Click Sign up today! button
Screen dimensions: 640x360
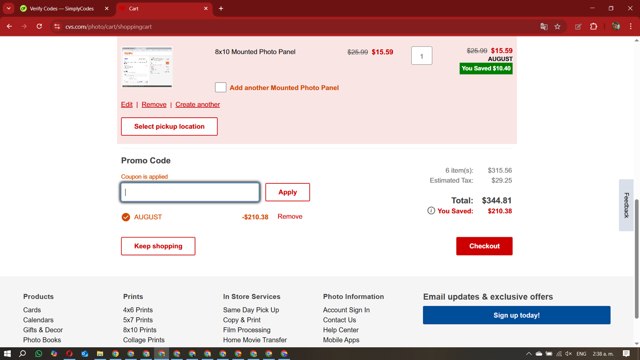517,315
